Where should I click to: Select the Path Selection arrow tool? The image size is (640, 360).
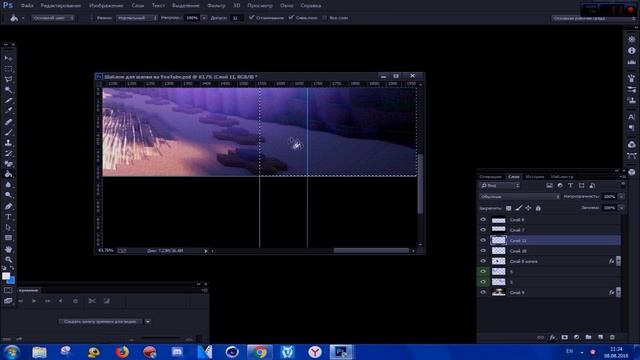[x=8, y=227]
